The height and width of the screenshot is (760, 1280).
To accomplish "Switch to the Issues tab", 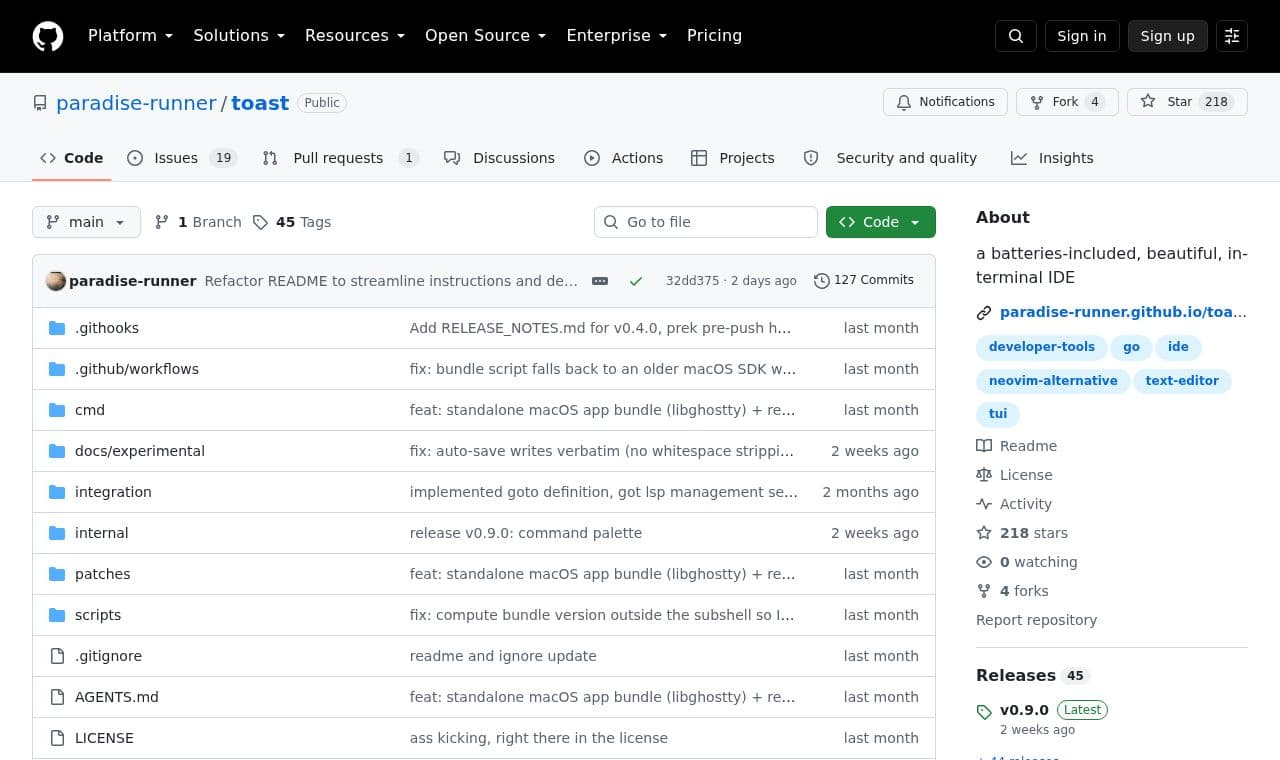I will (181, 158).
